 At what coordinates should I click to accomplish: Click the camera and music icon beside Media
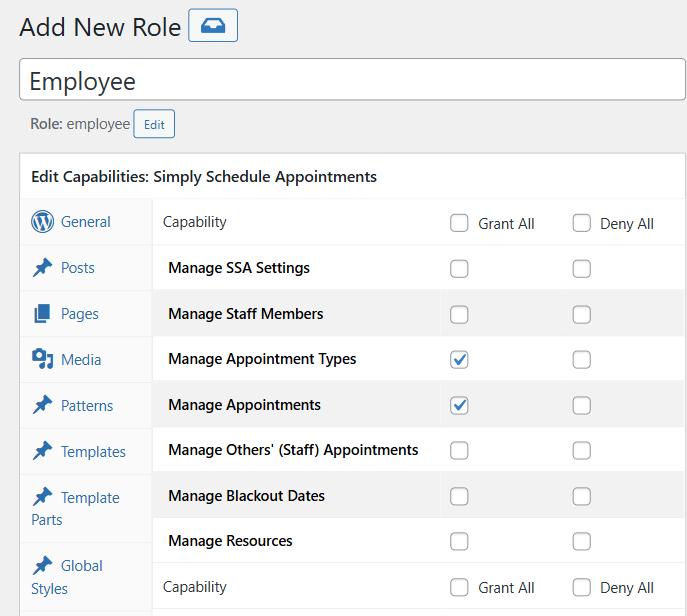[x=42, y=359]
